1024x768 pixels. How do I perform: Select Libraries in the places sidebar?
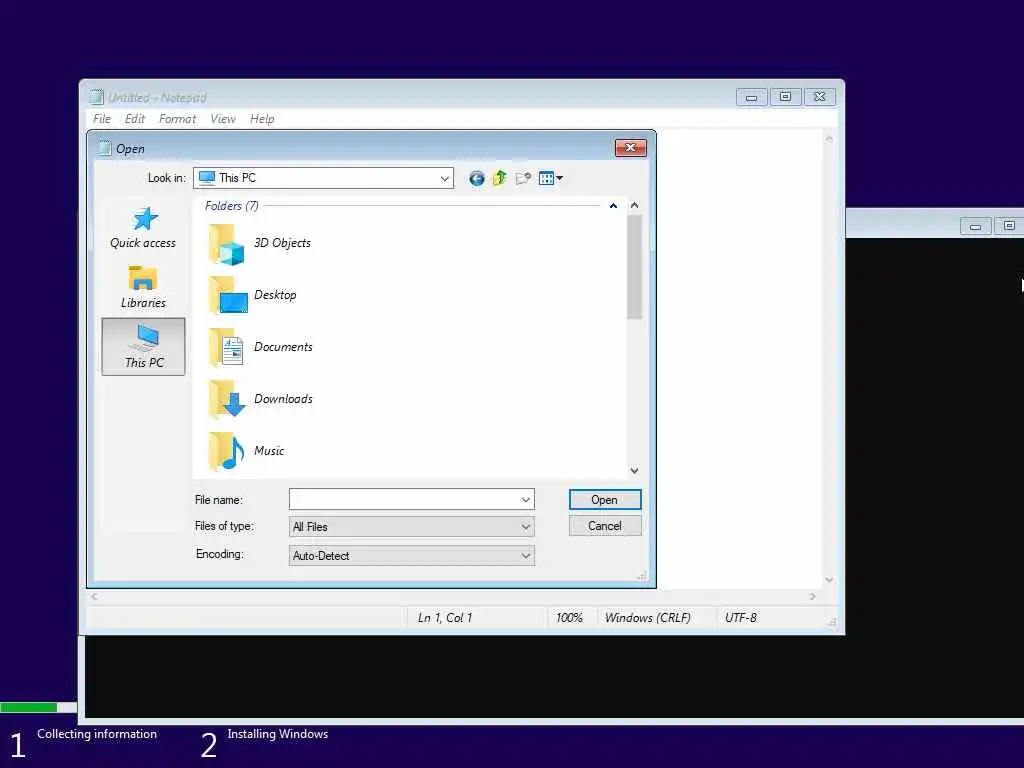coord(143,287)
